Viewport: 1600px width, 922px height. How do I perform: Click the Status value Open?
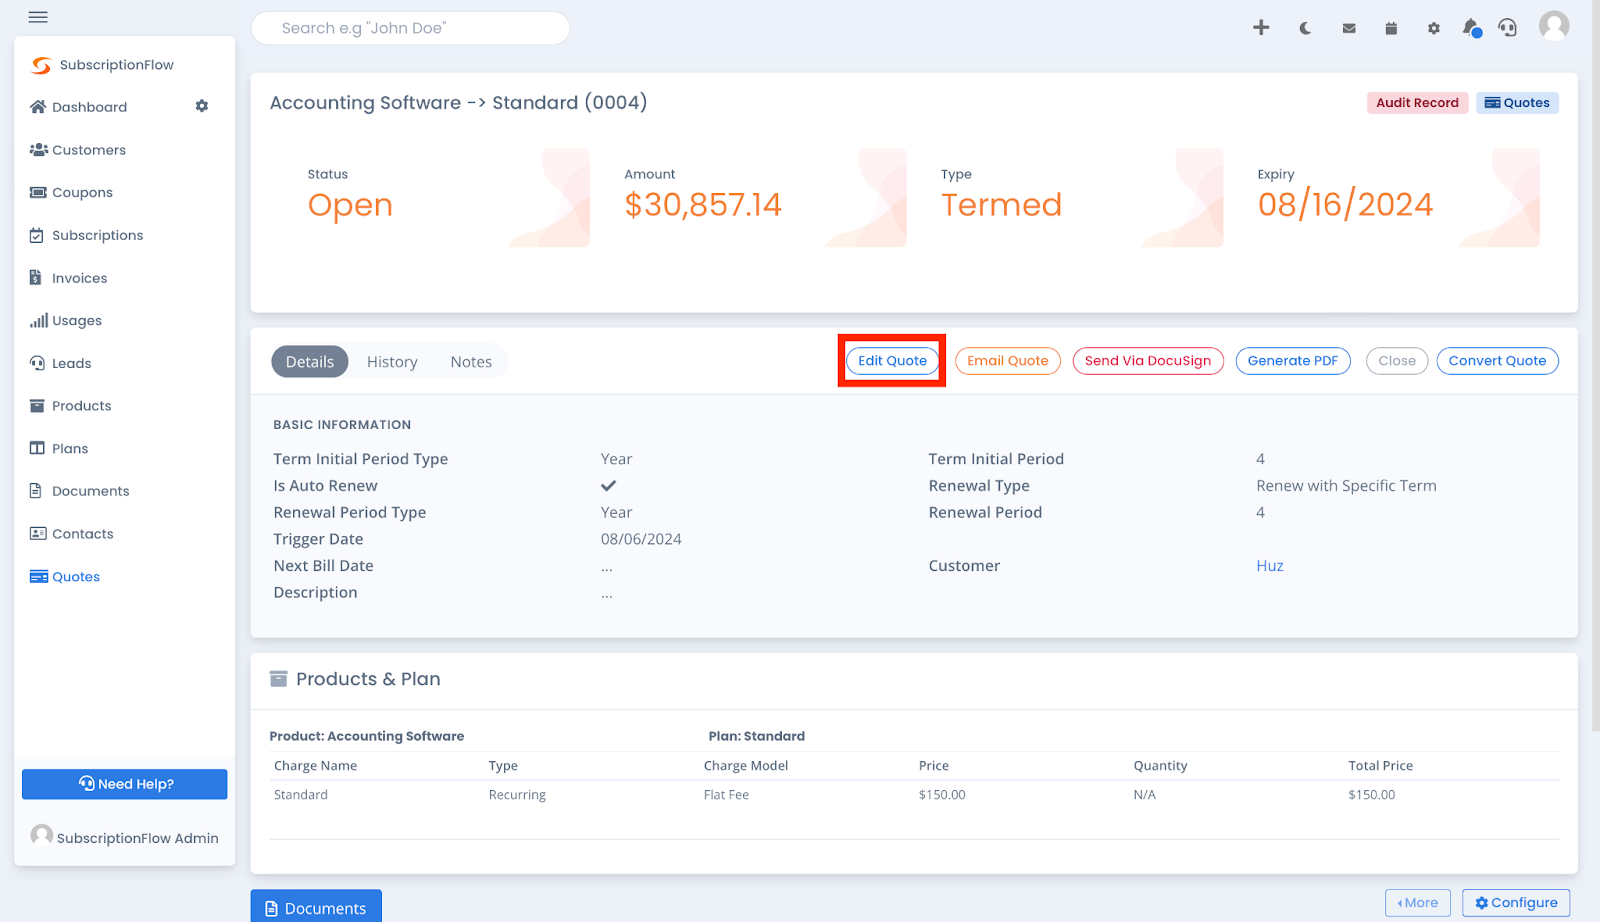[x=350, y=205]
